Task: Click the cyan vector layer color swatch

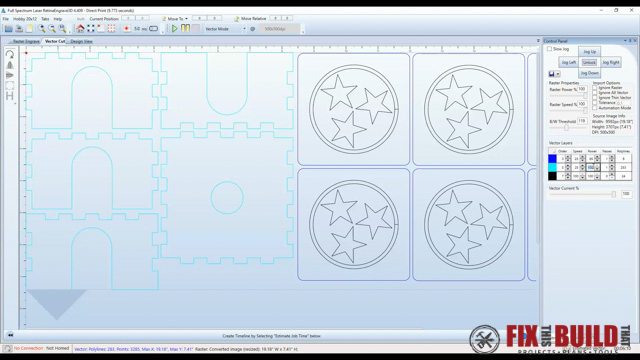Action: point(552,167)
